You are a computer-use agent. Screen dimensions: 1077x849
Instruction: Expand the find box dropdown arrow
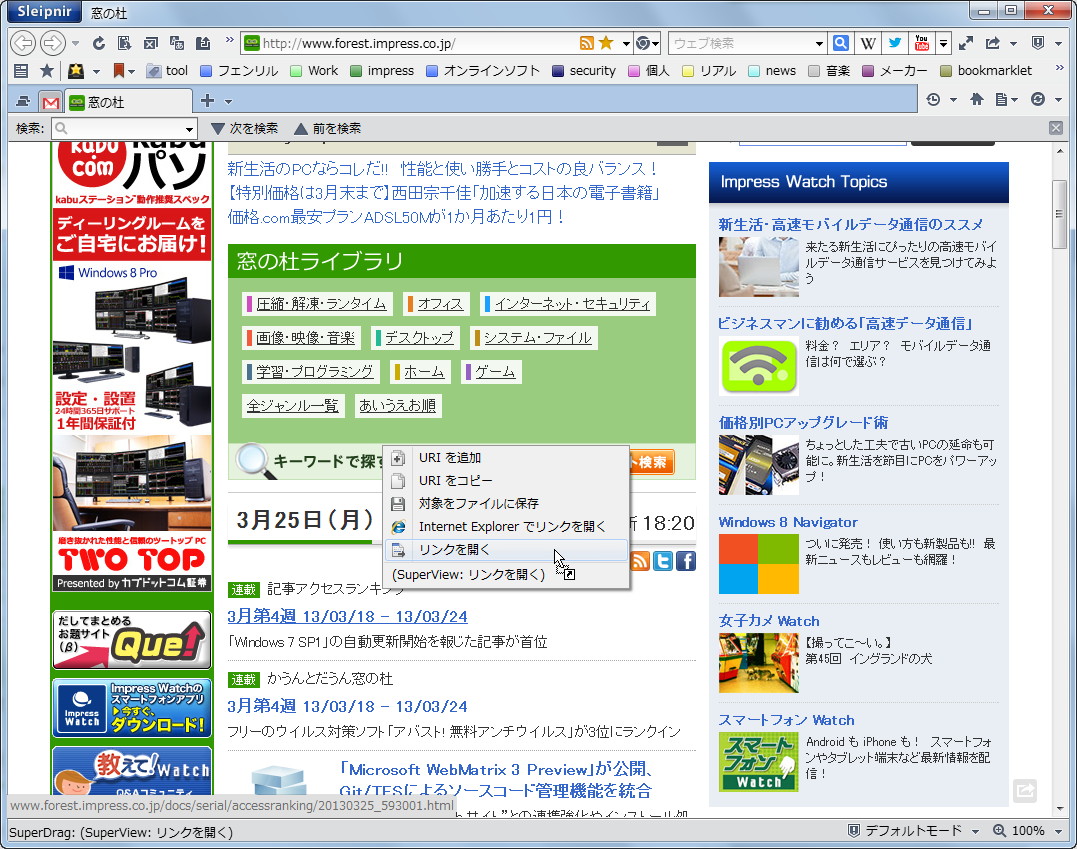pyautogui.click(x=189, y=128)
